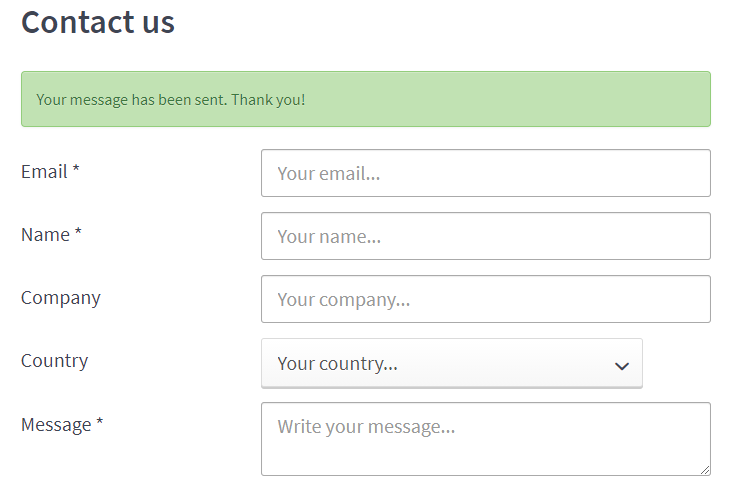Select the 'Your country...' placeholder text
The height and width of the screenshot is (485, 739).
point(337,364)
